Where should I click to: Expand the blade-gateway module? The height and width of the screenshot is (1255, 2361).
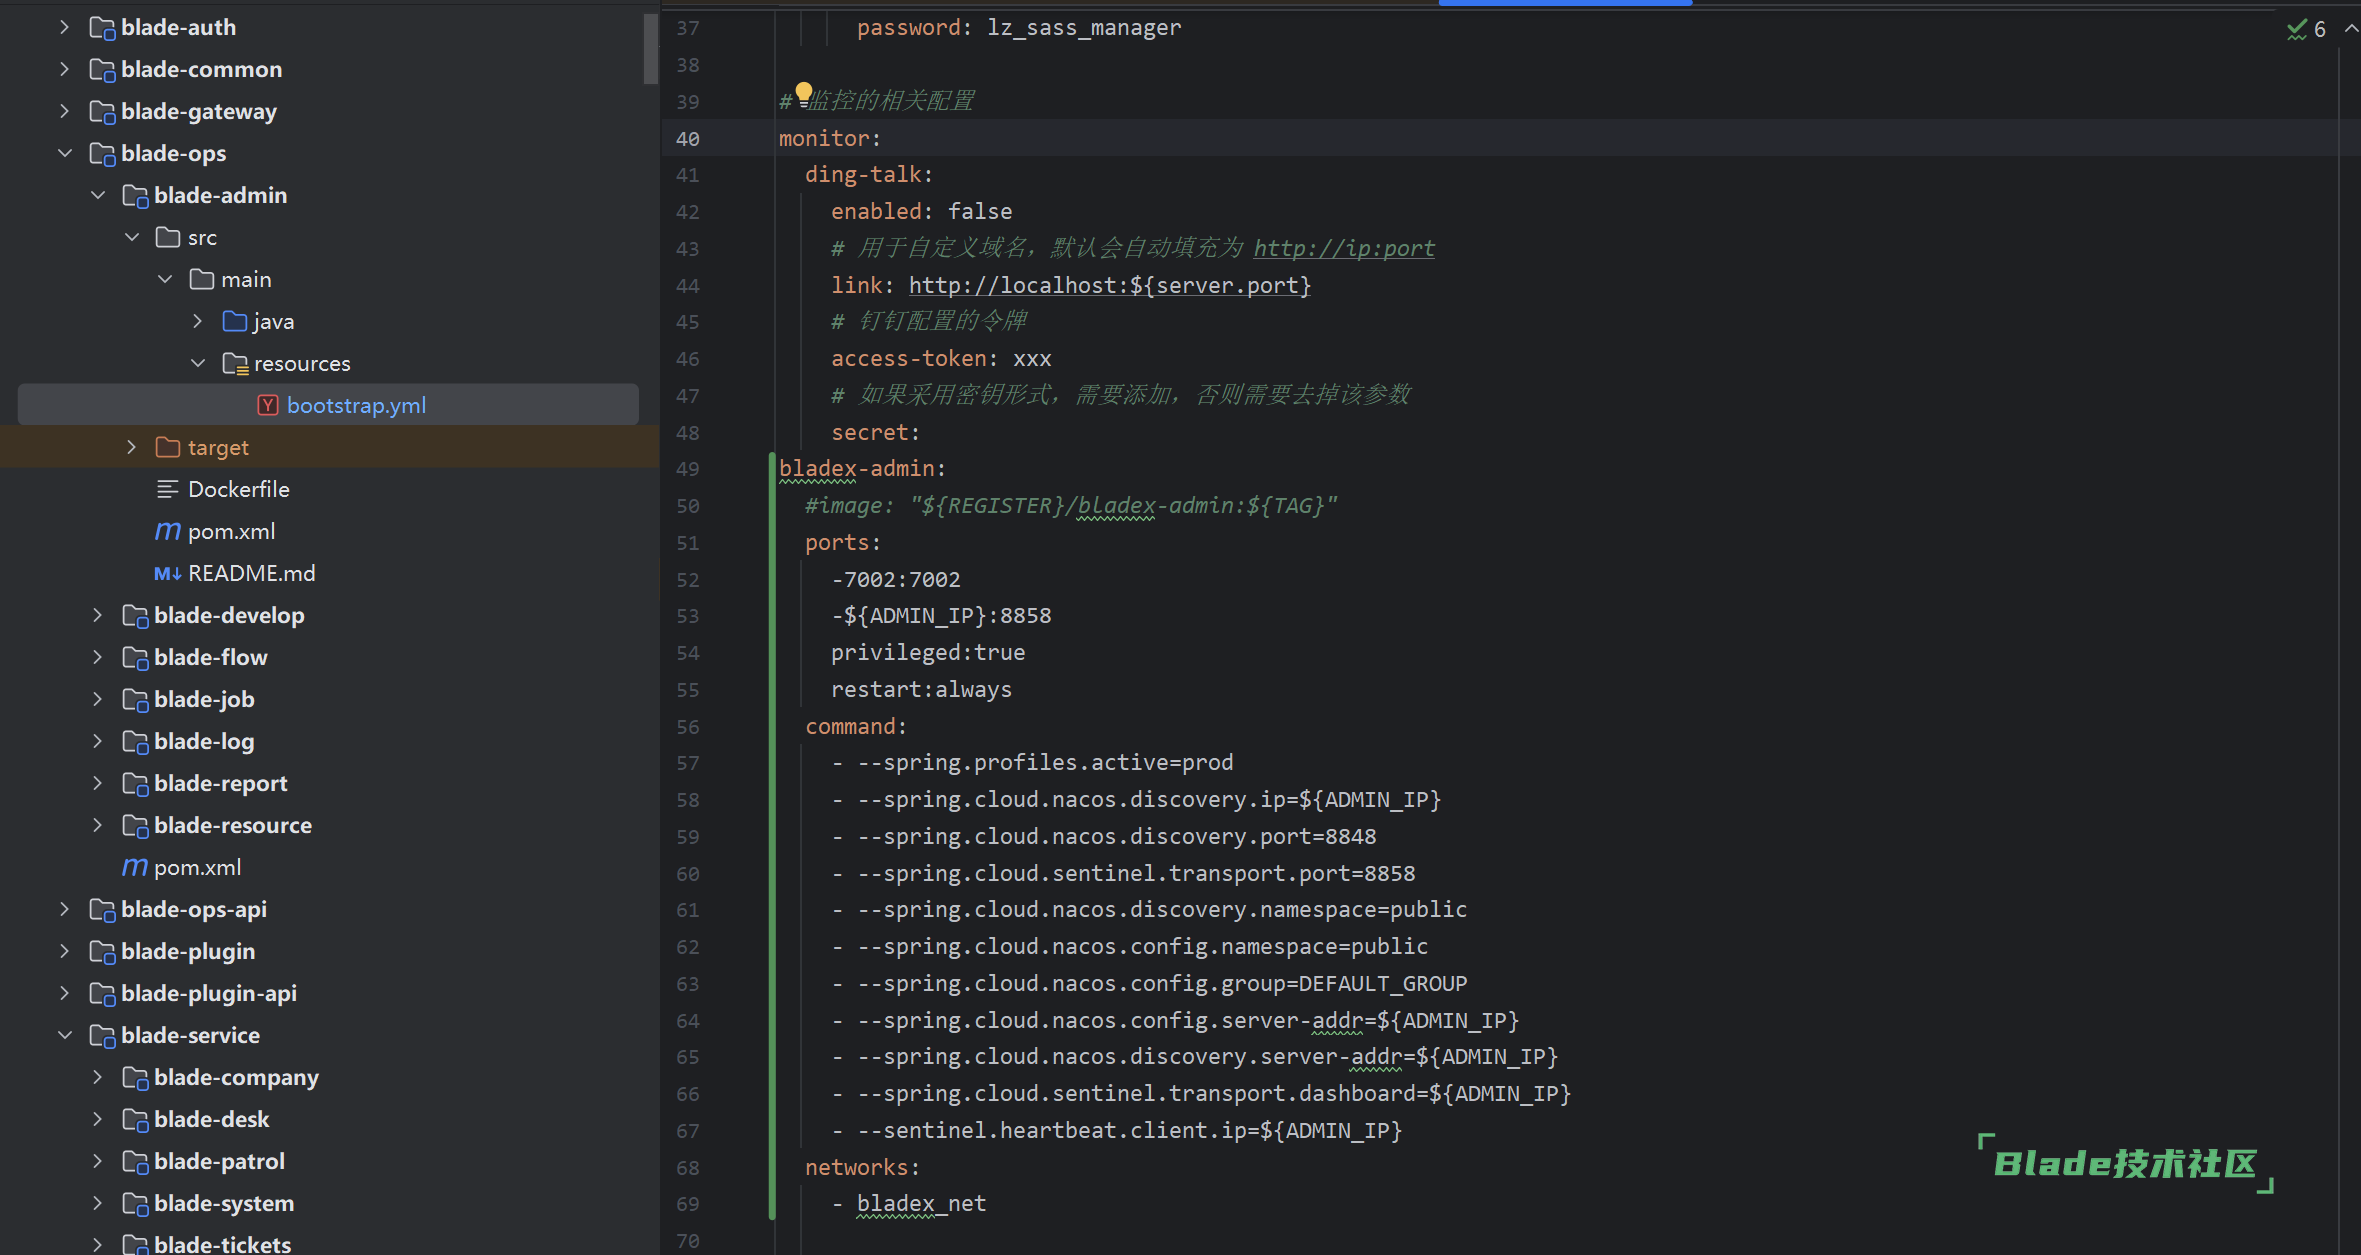pos(64,112)
